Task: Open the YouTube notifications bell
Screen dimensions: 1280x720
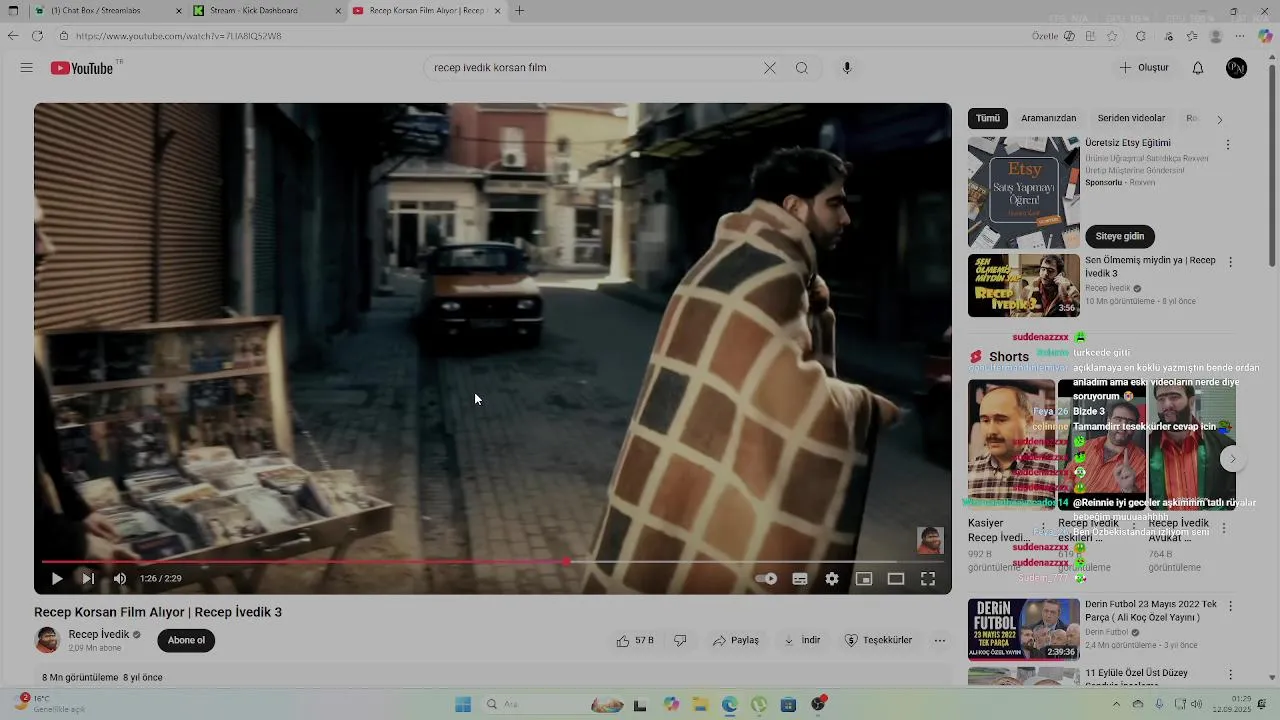Action: (x=1198, y=68)
